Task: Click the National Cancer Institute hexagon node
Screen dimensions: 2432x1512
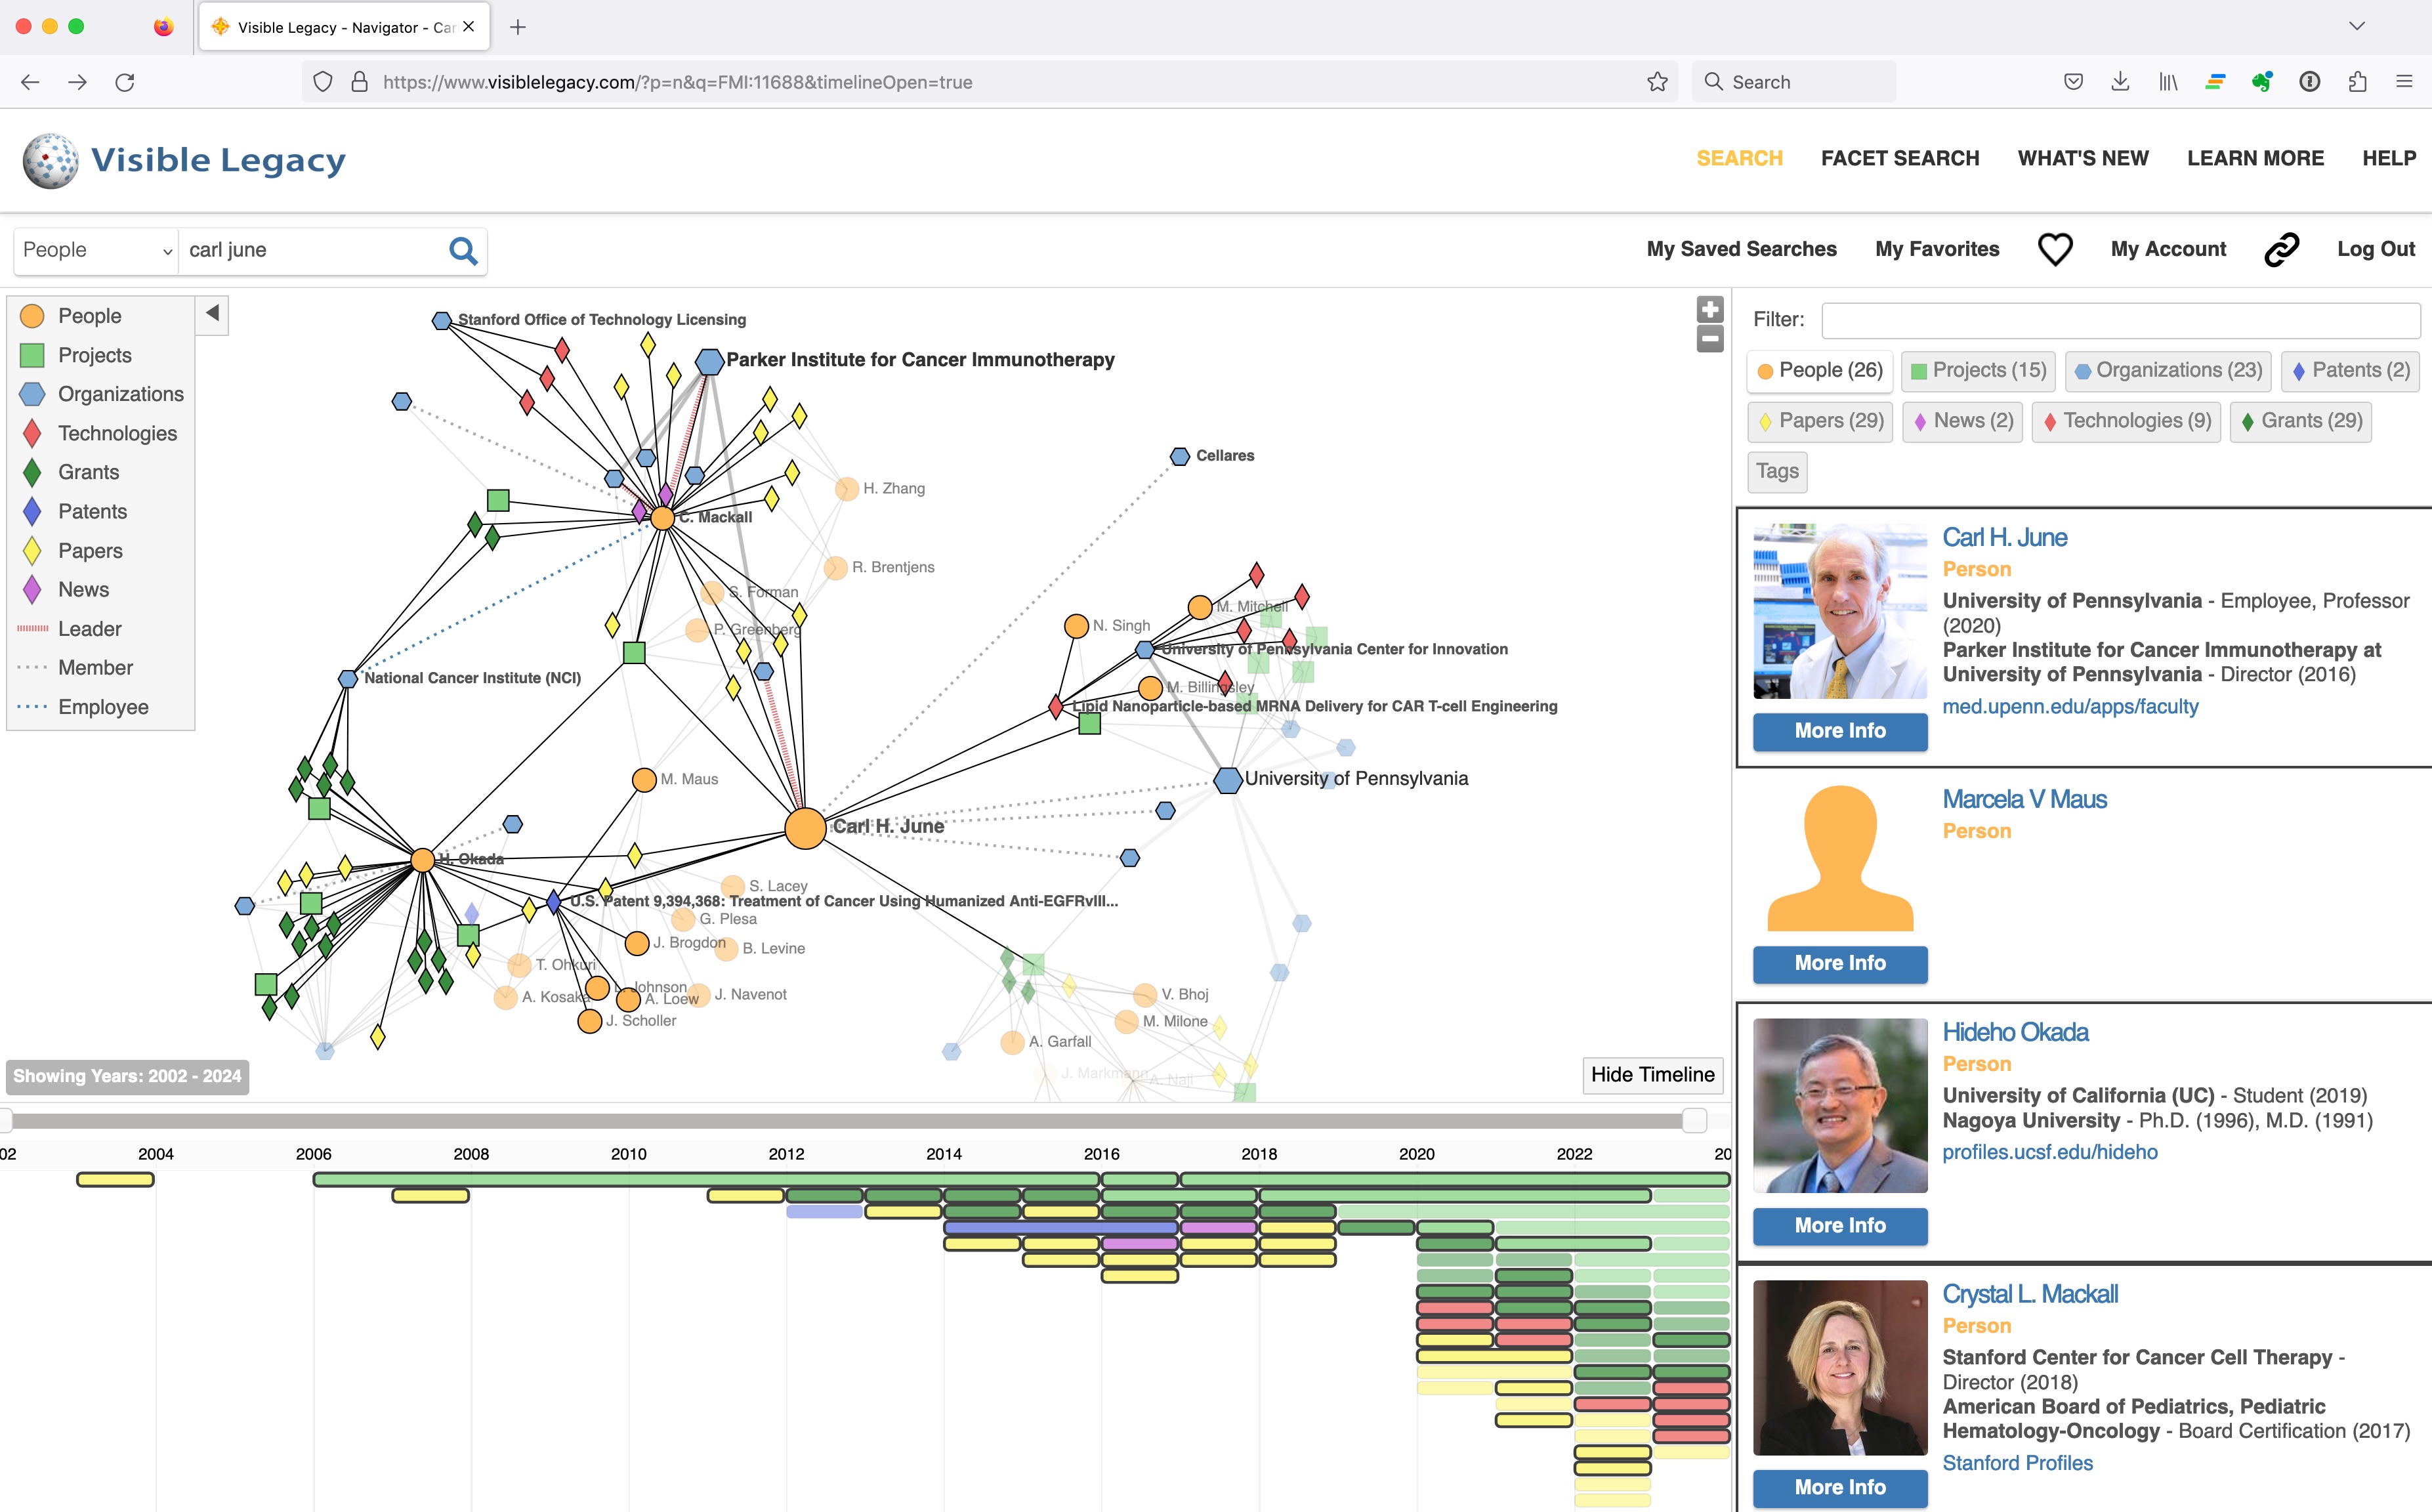Action: (x=347, y=679)
